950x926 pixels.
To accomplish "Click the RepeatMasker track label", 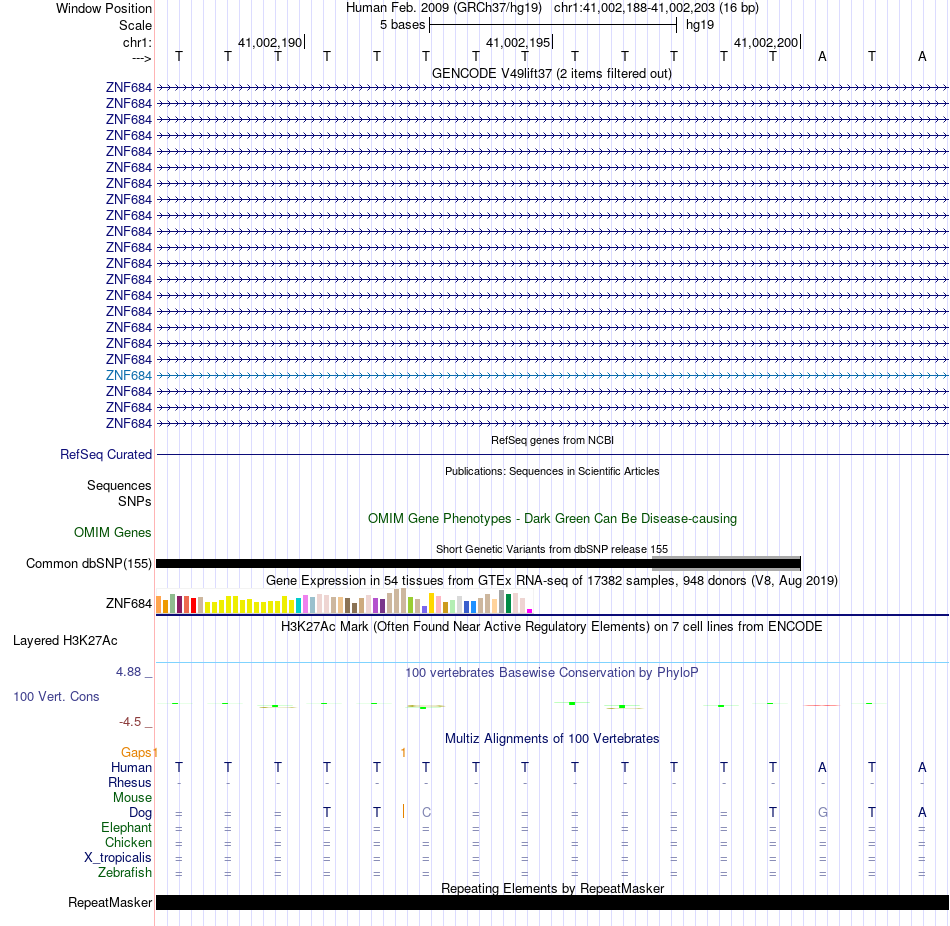I will pyautogui.click(x=110, y=903).
